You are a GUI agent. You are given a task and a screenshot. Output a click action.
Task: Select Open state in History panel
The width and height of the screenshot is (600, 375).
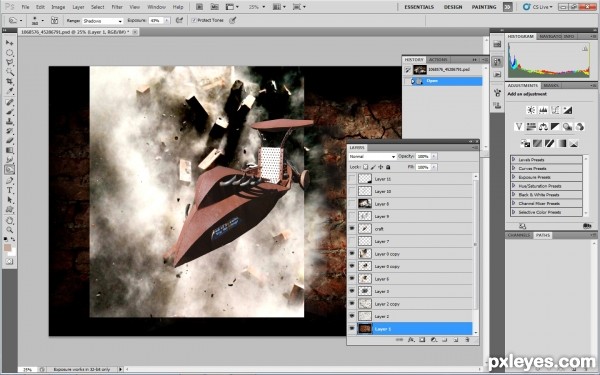[442, 81]
